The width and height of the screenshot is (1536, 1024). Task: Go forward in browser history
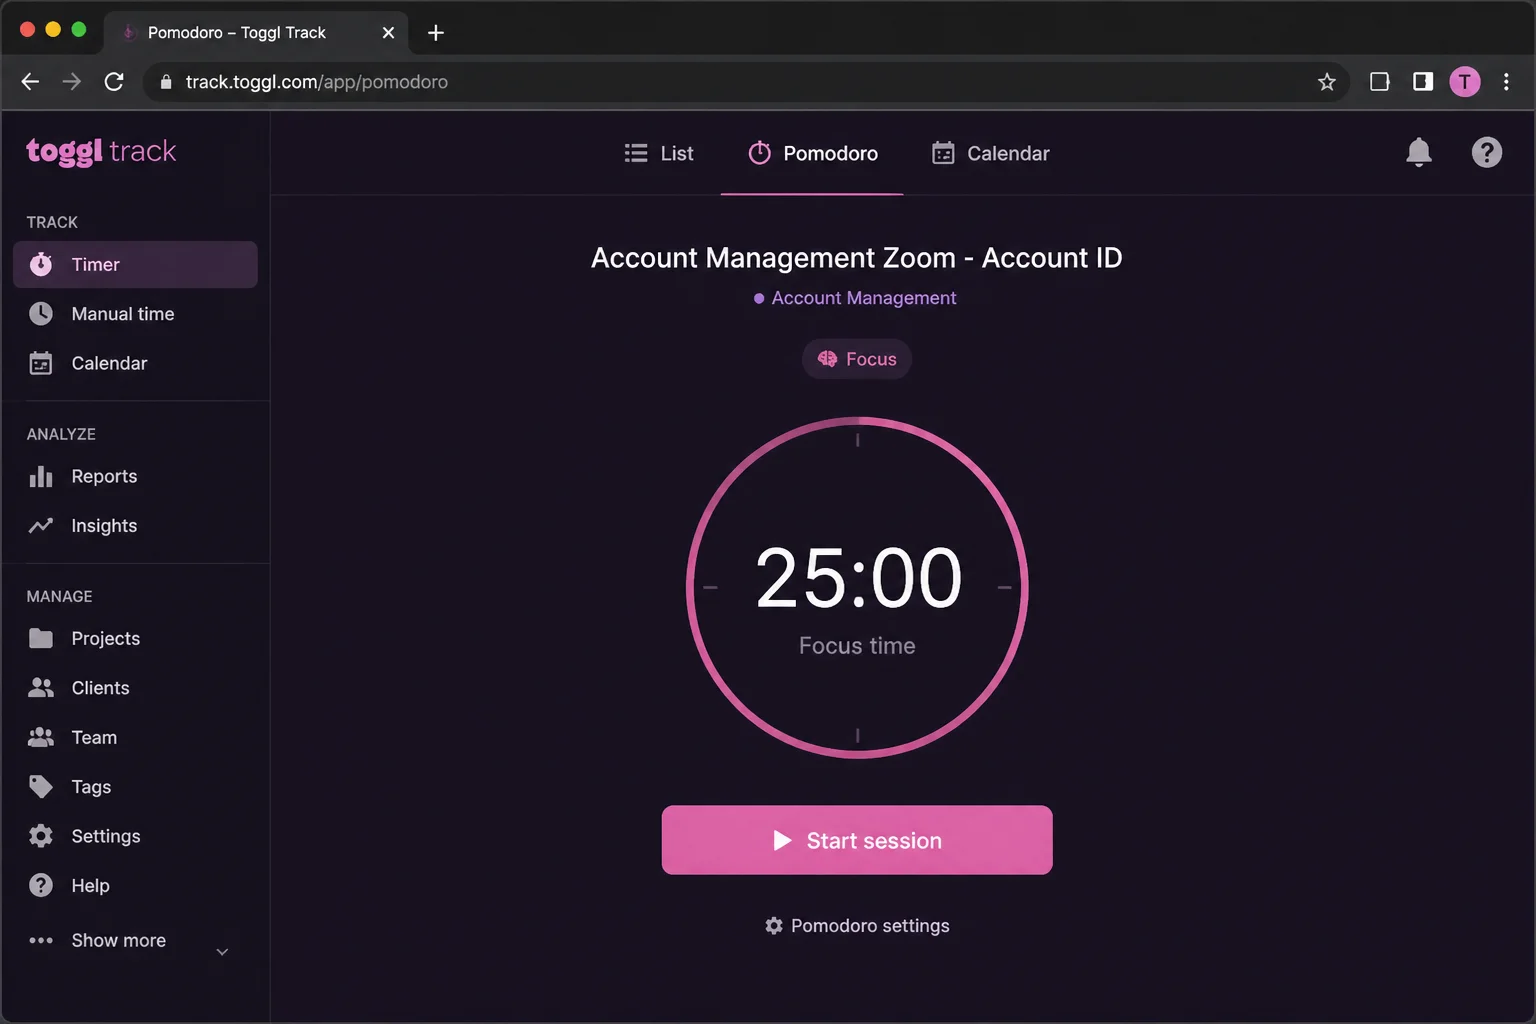pyautogui.click(x=72, y=82)
